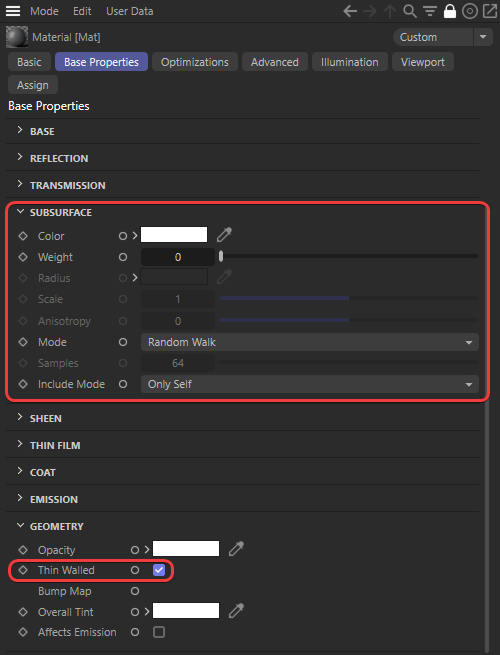Enable the Affects Emission checkbox

point(159,632)
